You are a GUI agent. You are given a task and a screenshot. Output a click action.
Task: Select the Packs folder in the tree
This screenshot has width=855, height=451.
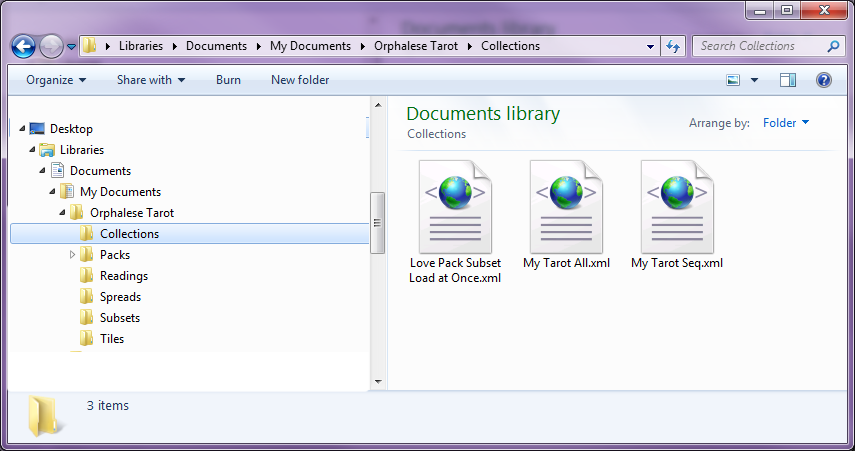pos(115,255)
